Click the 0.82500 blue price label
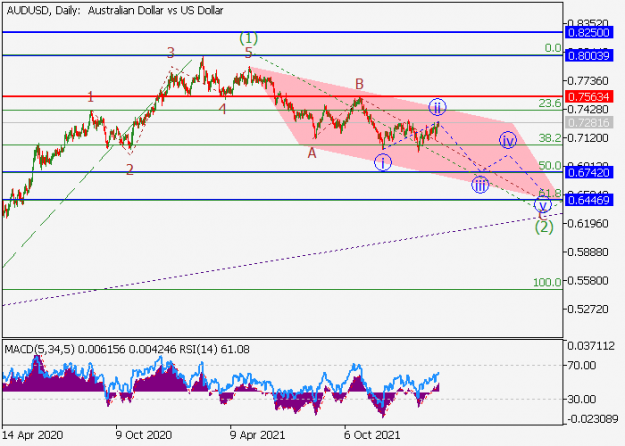Screen dimensions: 625x446 [x=589, y=33]
